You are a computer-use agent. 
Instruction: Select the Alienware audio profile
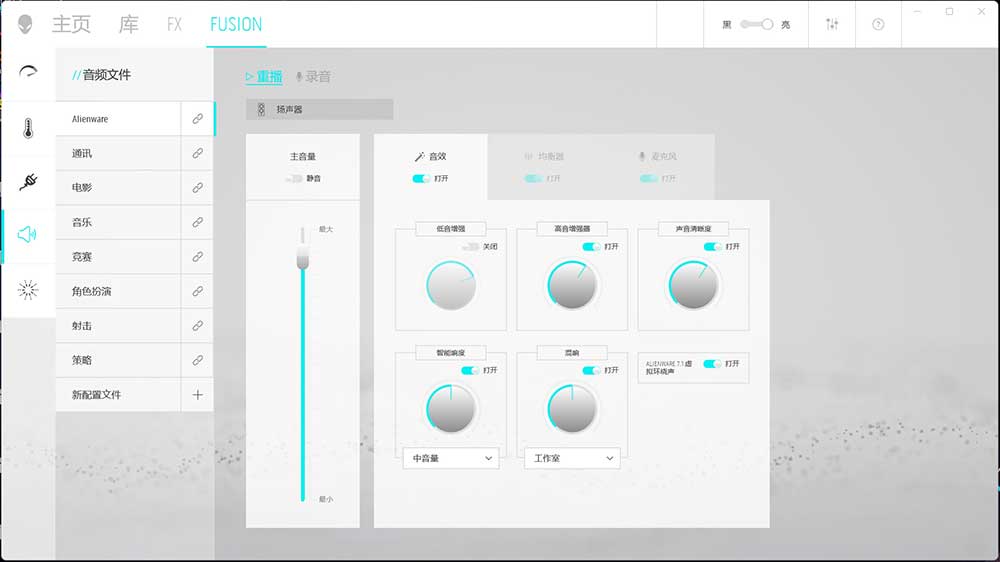tap(118, 119)
